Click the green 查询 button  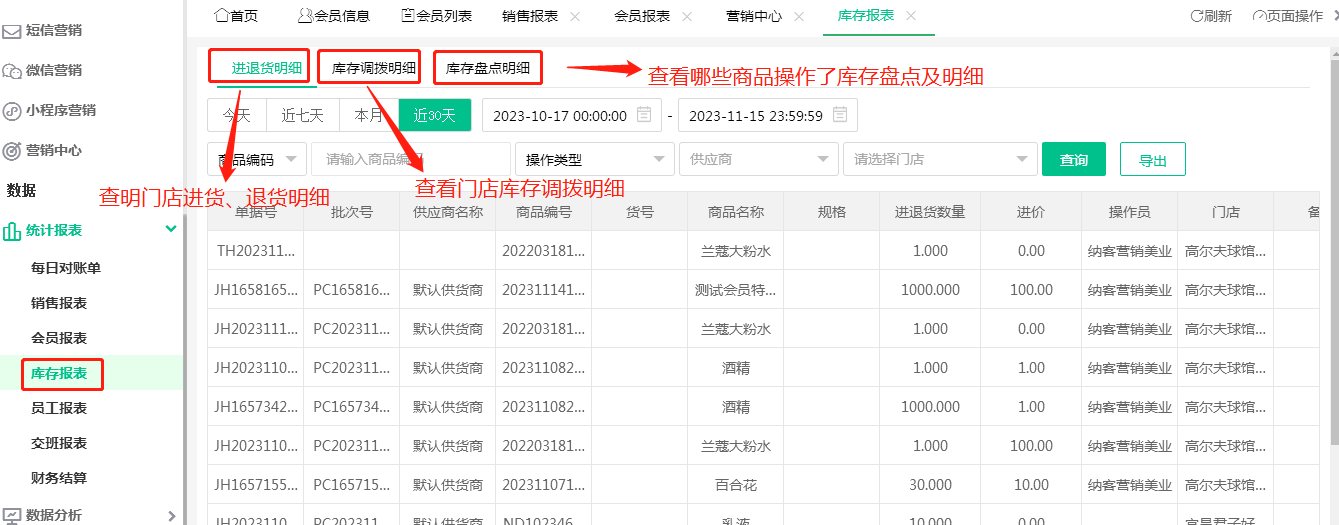click(1074, 160)
